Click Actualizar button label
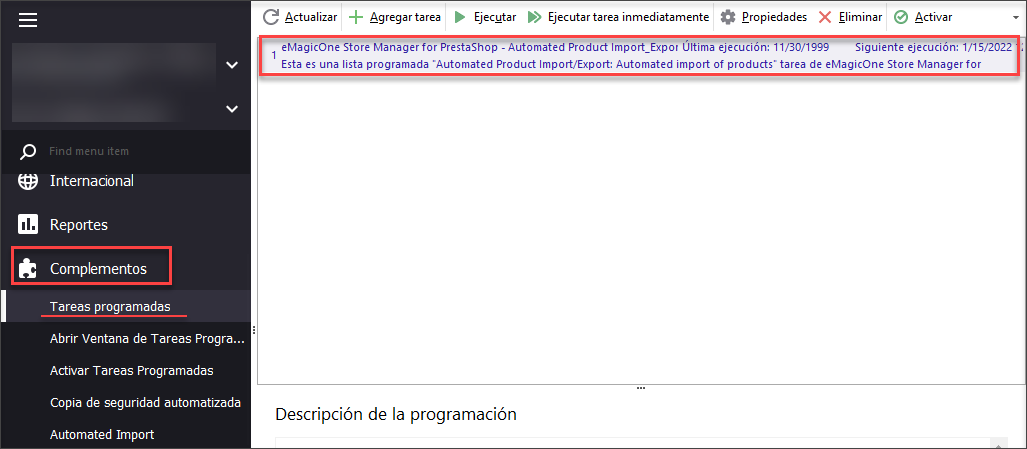 311,17
